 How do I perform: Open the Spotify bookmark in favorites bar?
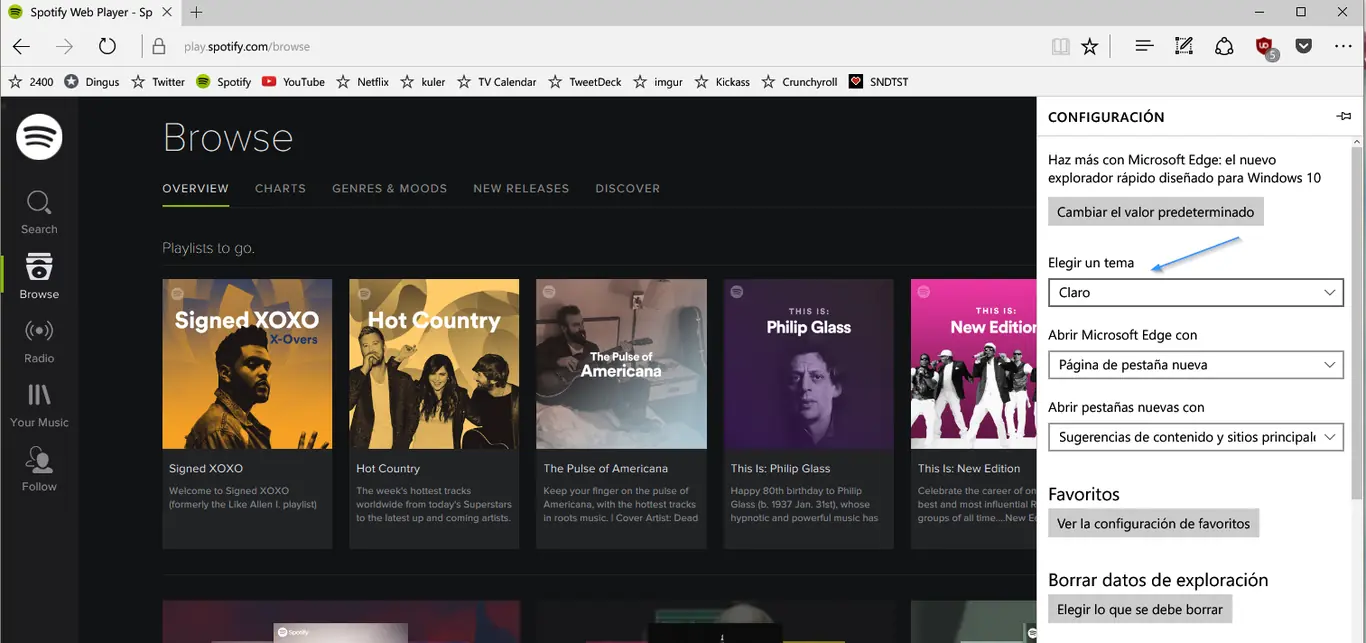[x=223, y=82]
